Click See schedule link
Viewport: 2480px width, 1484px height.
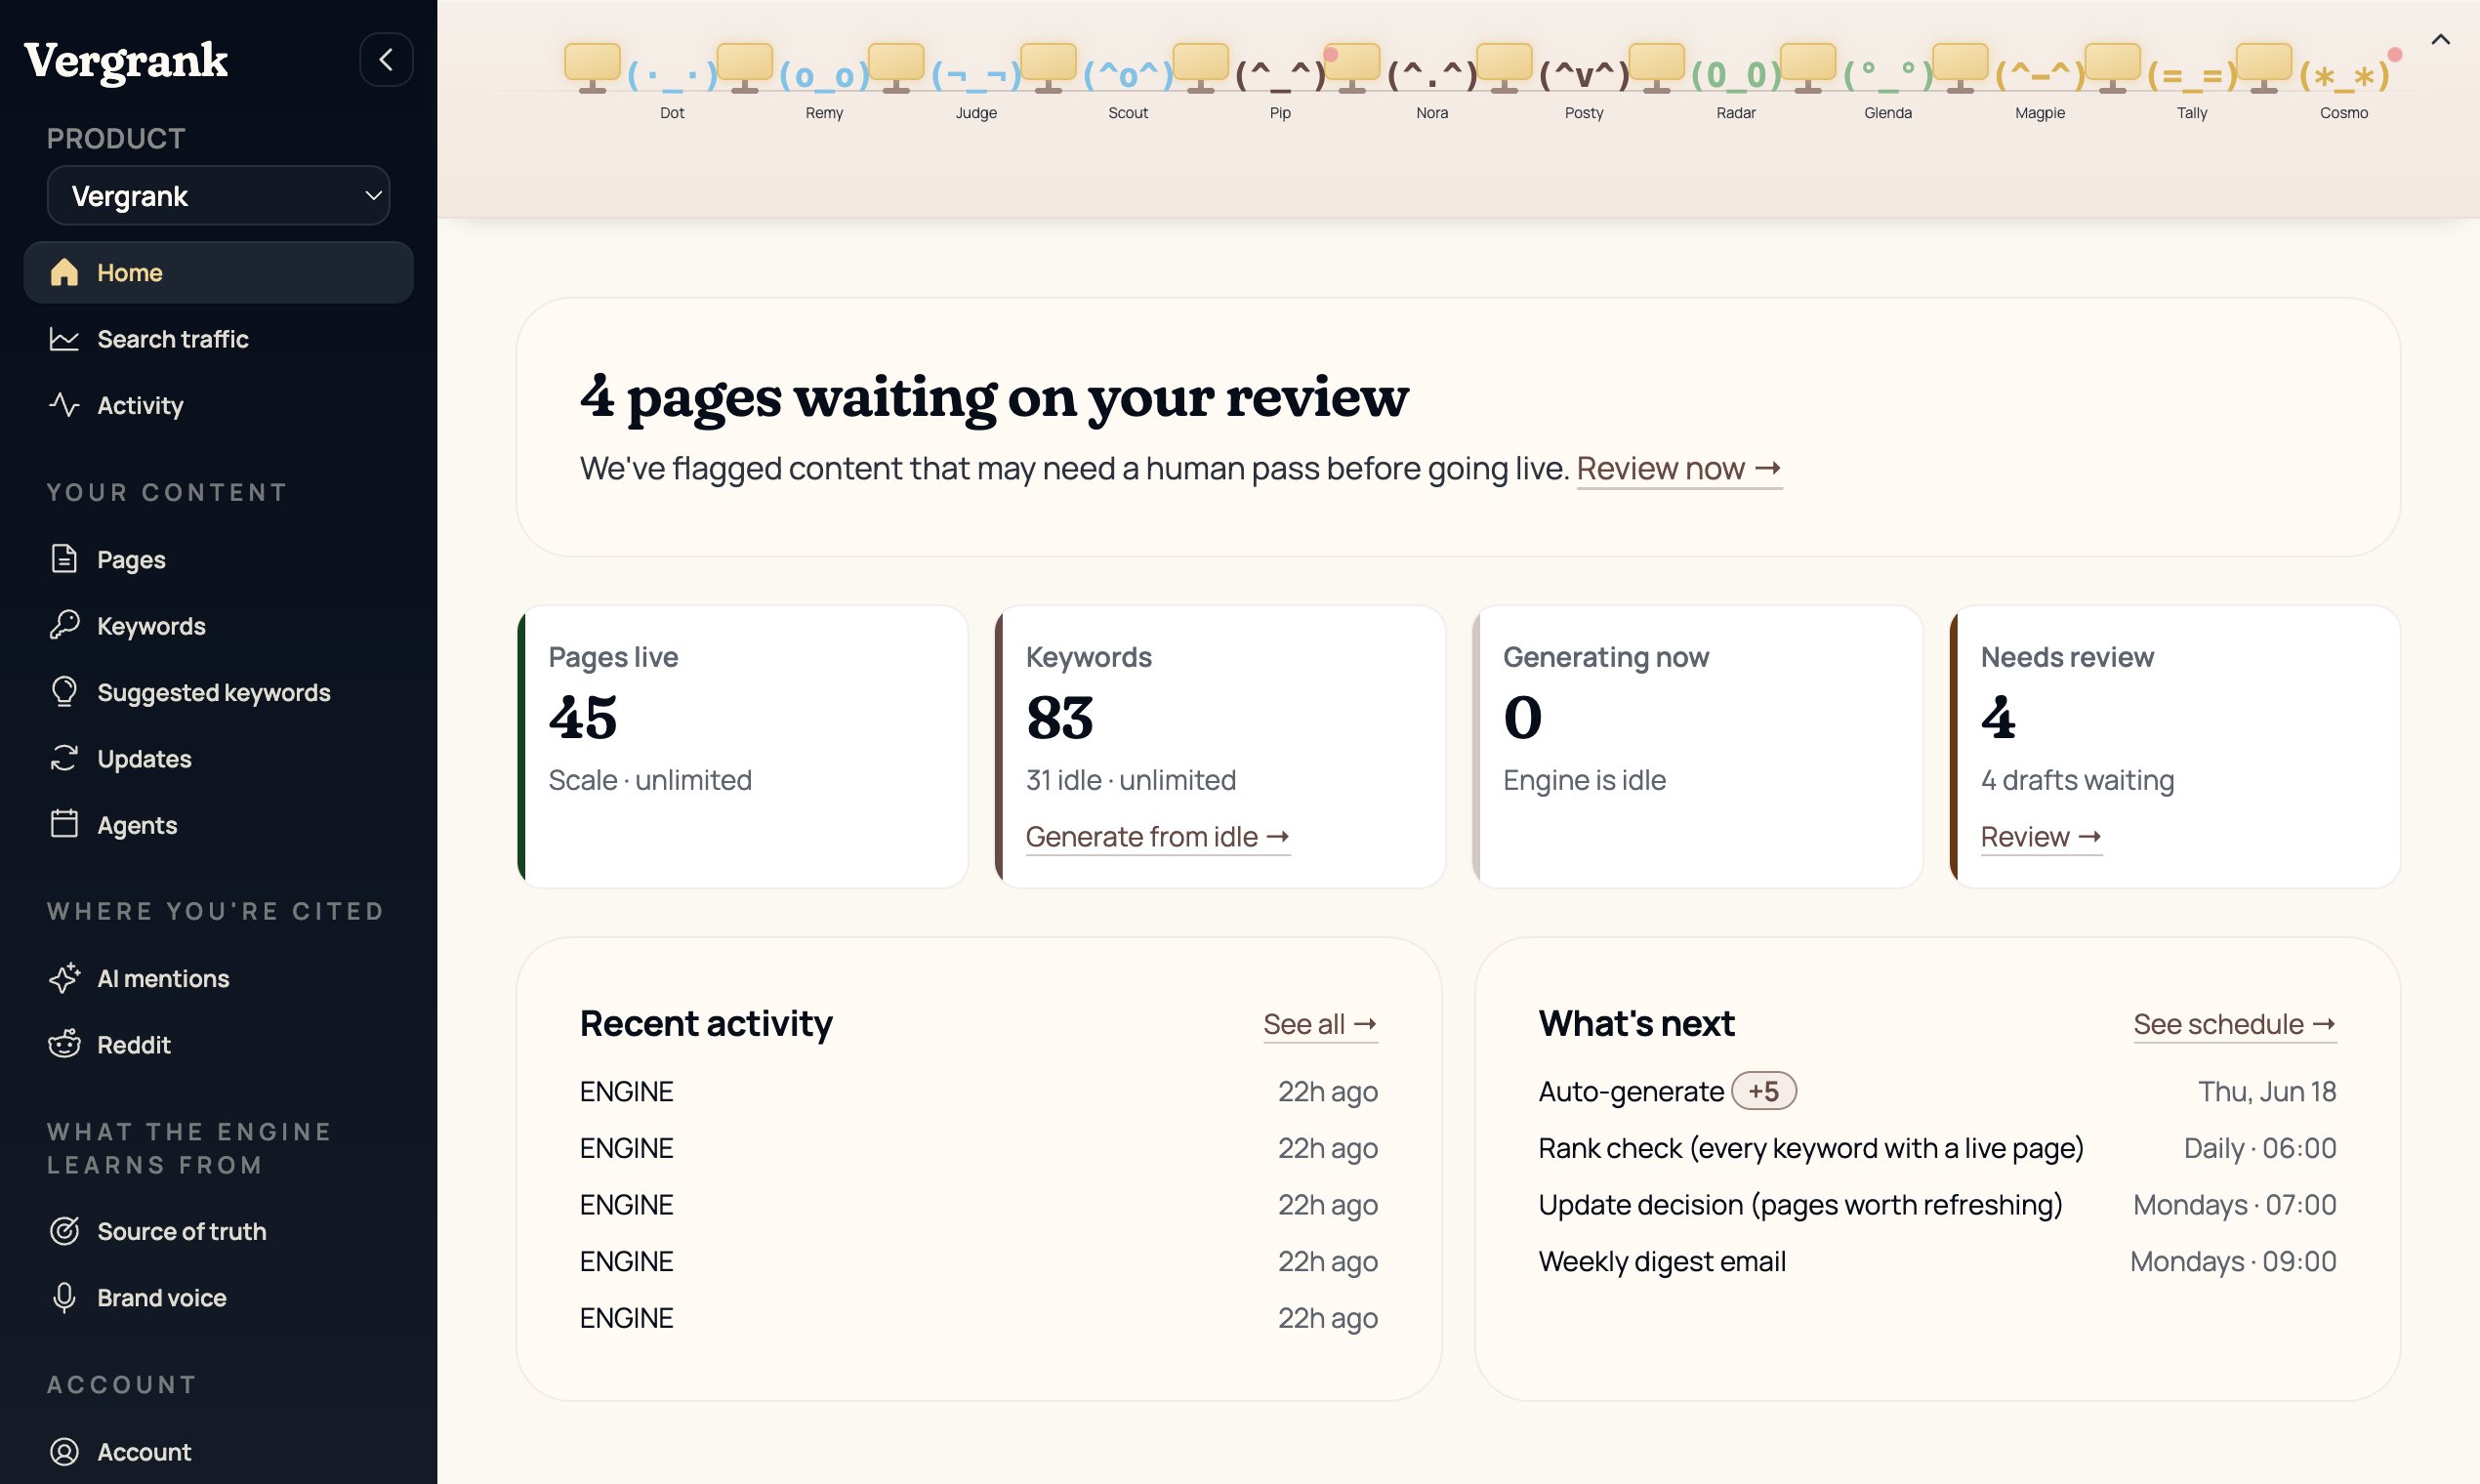(2235, 1024)
